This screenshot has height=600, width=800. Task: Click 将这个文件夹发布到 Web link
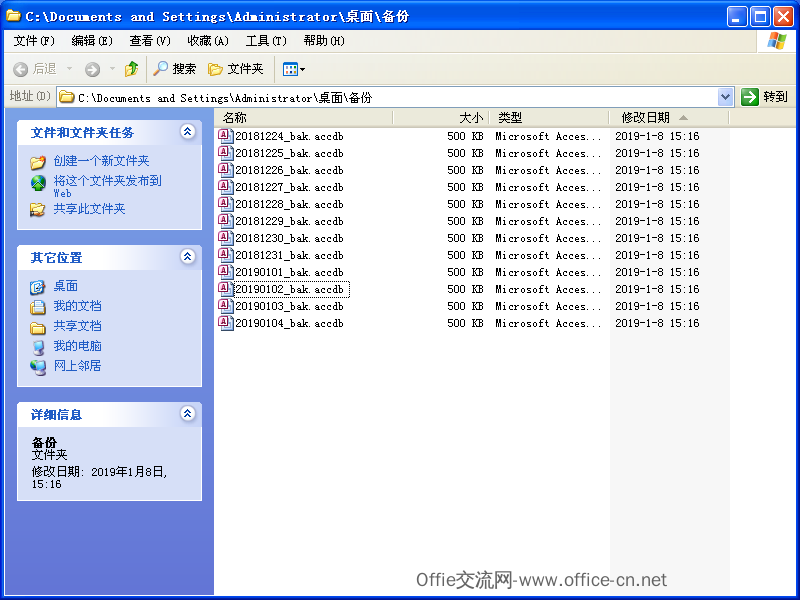coord(107,186)
